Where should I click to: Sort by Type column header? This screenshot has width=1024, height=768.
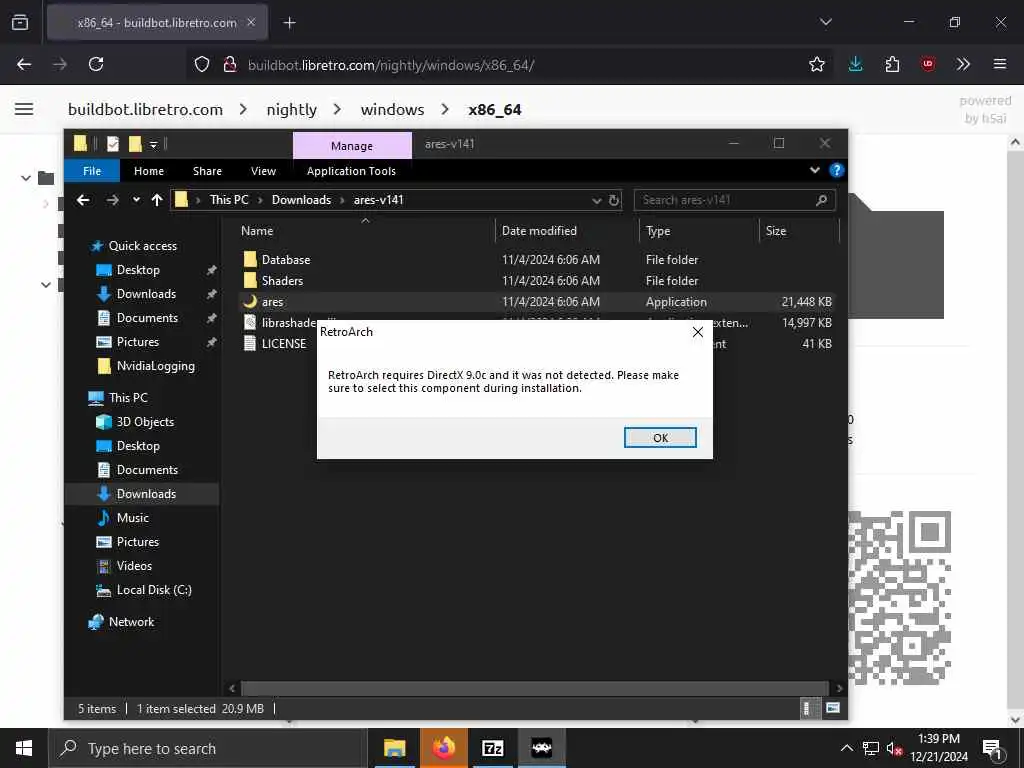point(658,231)
